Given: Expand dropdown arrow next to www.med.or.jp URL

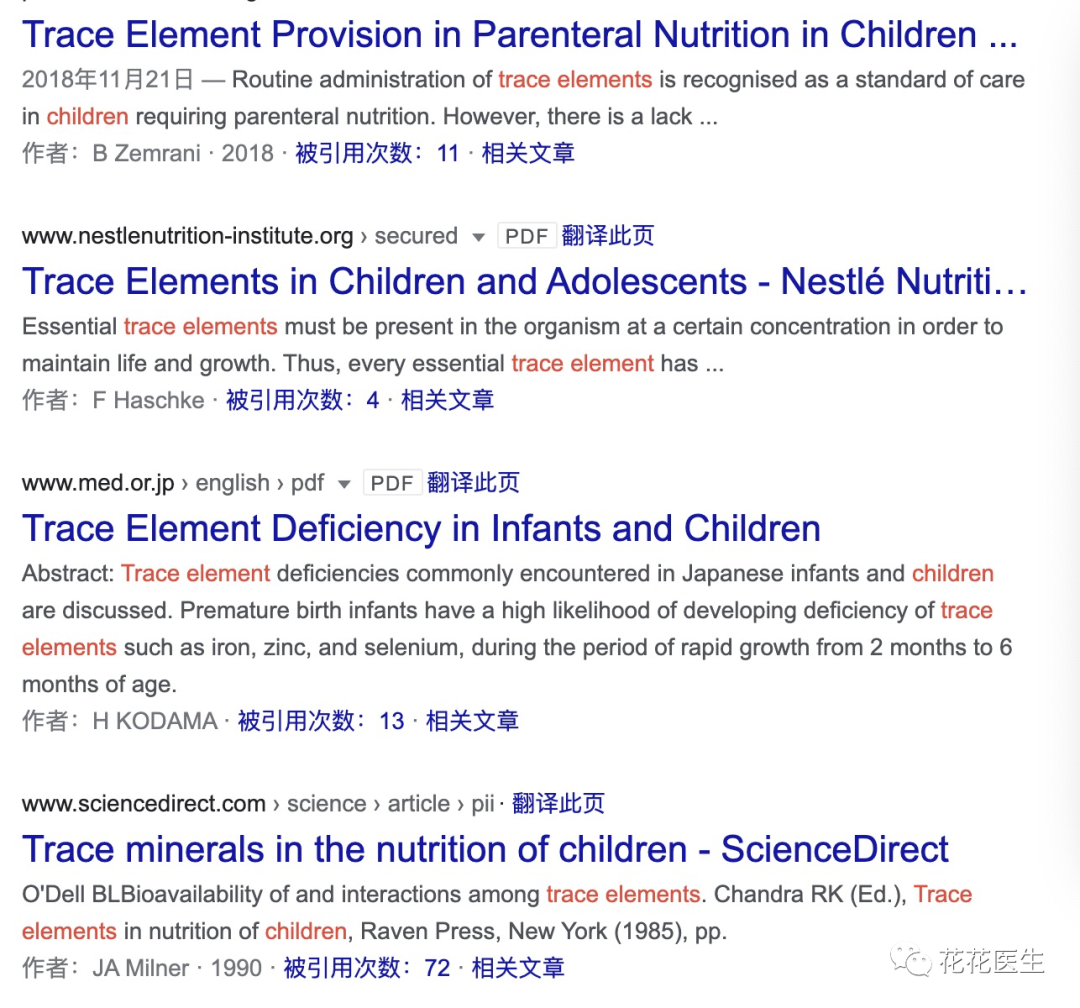Looking at the screenshot, I should (x=344, y=484).
